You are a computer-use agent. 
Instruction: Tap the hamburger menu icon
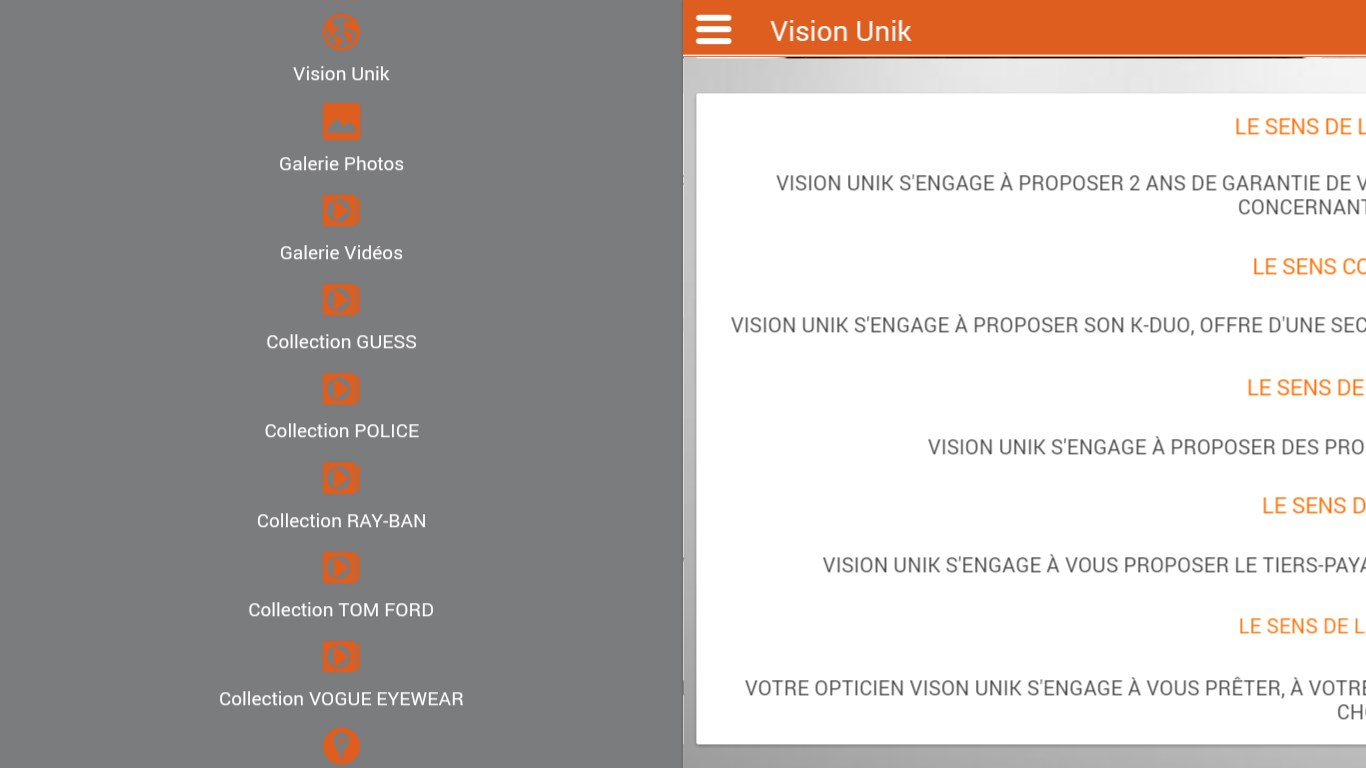[714, 30]
